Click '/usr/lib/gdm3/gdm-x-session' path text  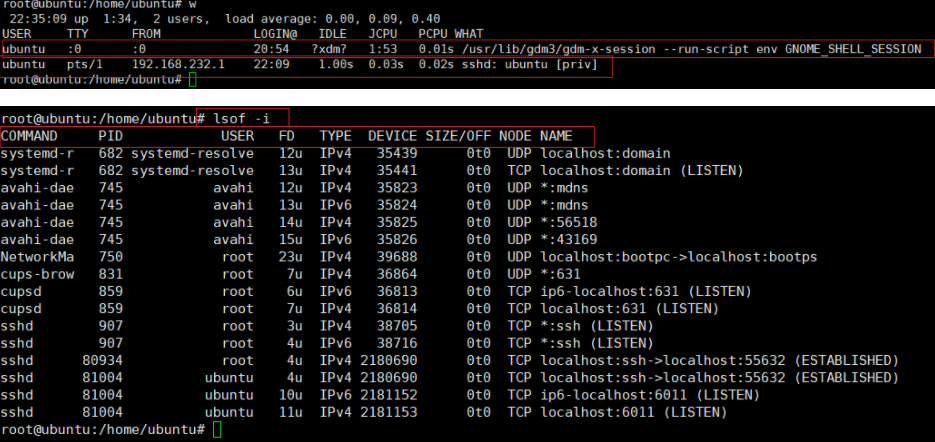[559, 49]
